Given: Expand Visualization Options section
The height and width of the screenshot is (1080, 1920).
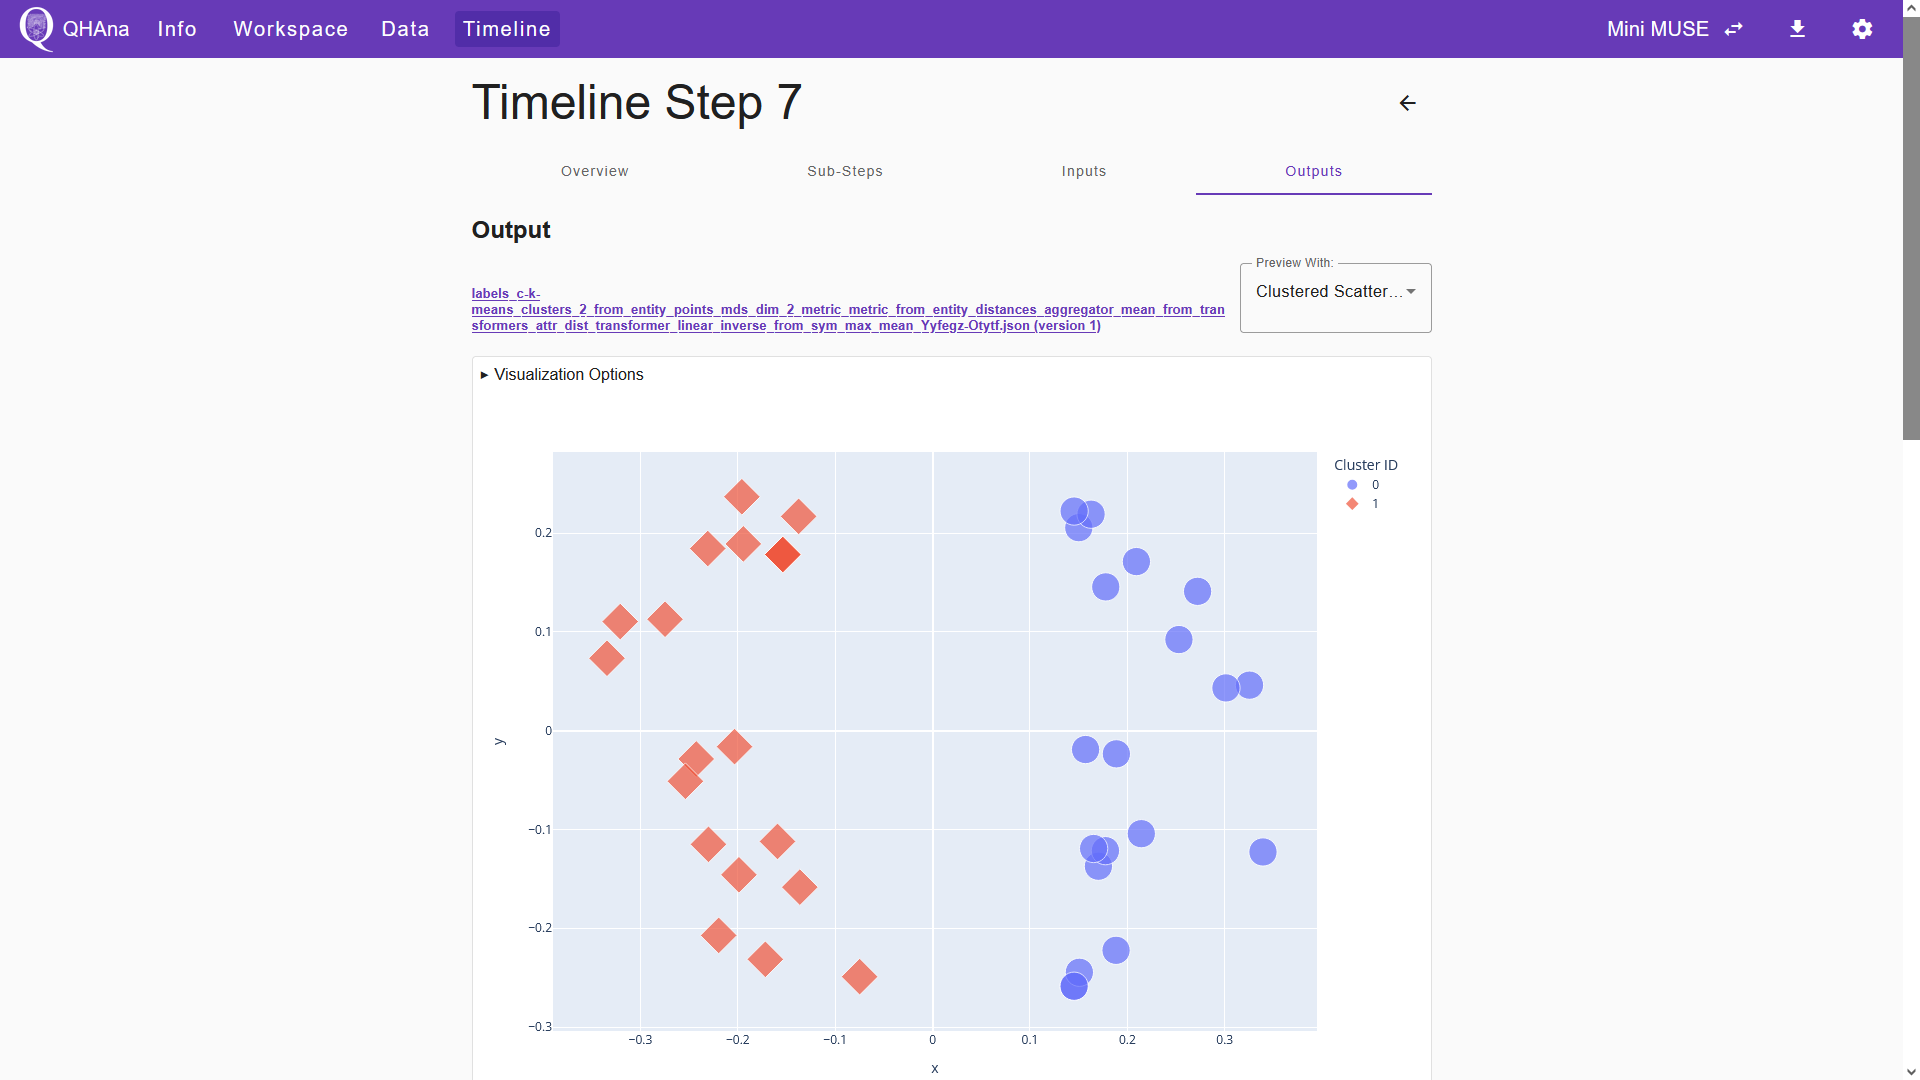Looking at the screenshot, I should (563, 375).
